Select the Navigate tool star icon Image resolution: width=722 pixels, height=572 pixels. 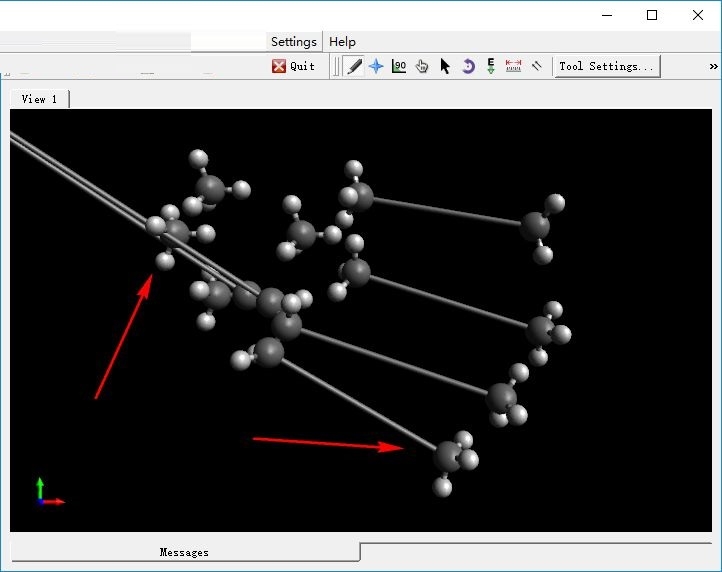pyautogui.click(x=376, y=66)
